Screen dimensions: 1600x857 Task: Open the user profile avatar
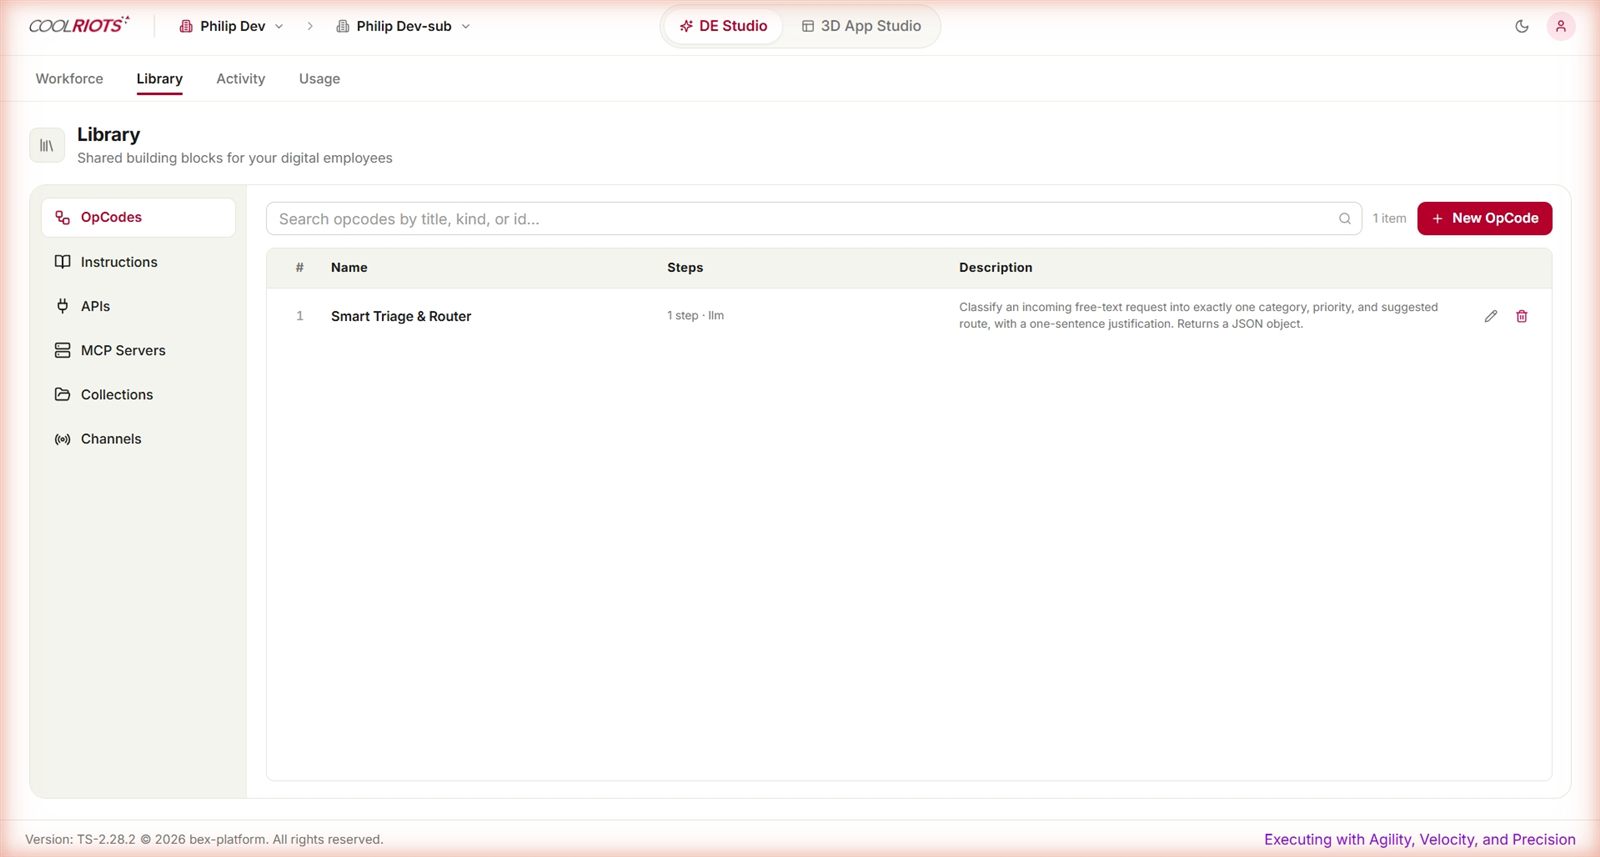point(1561,26)
